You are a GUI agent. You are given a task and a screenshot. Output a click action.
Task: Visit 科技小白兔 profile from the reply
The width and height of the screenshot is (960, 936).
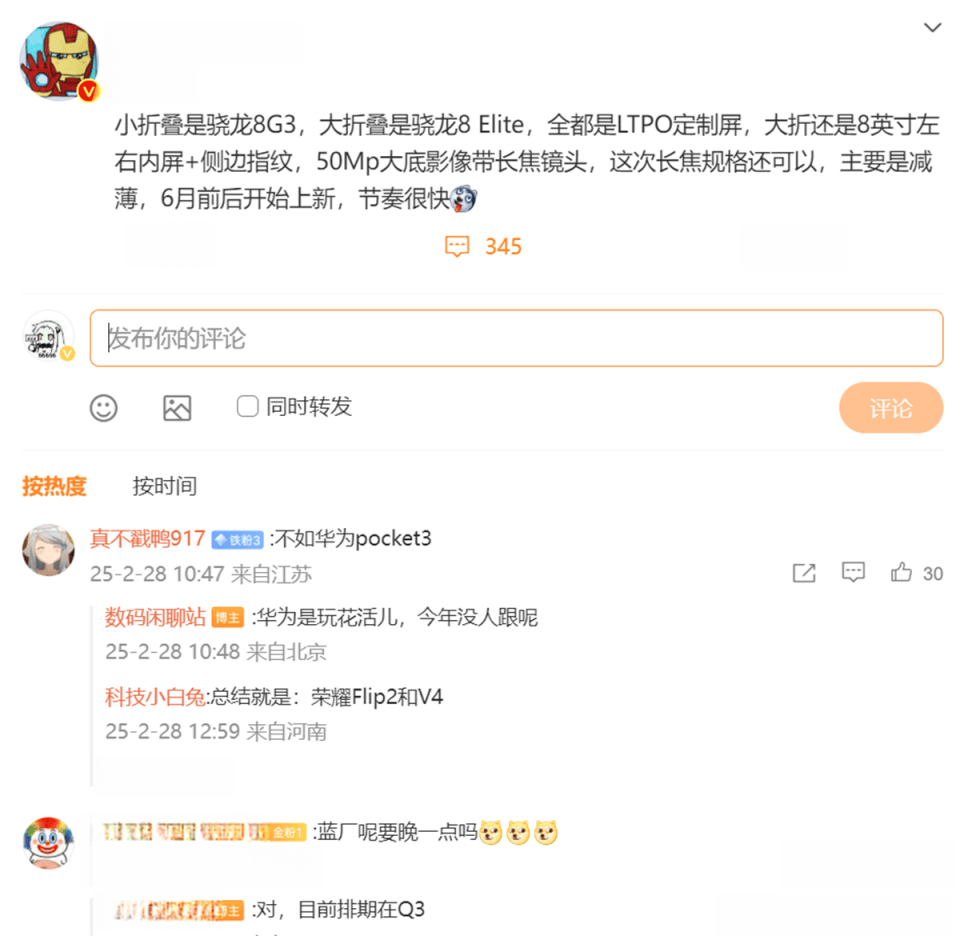pos(156,697)
